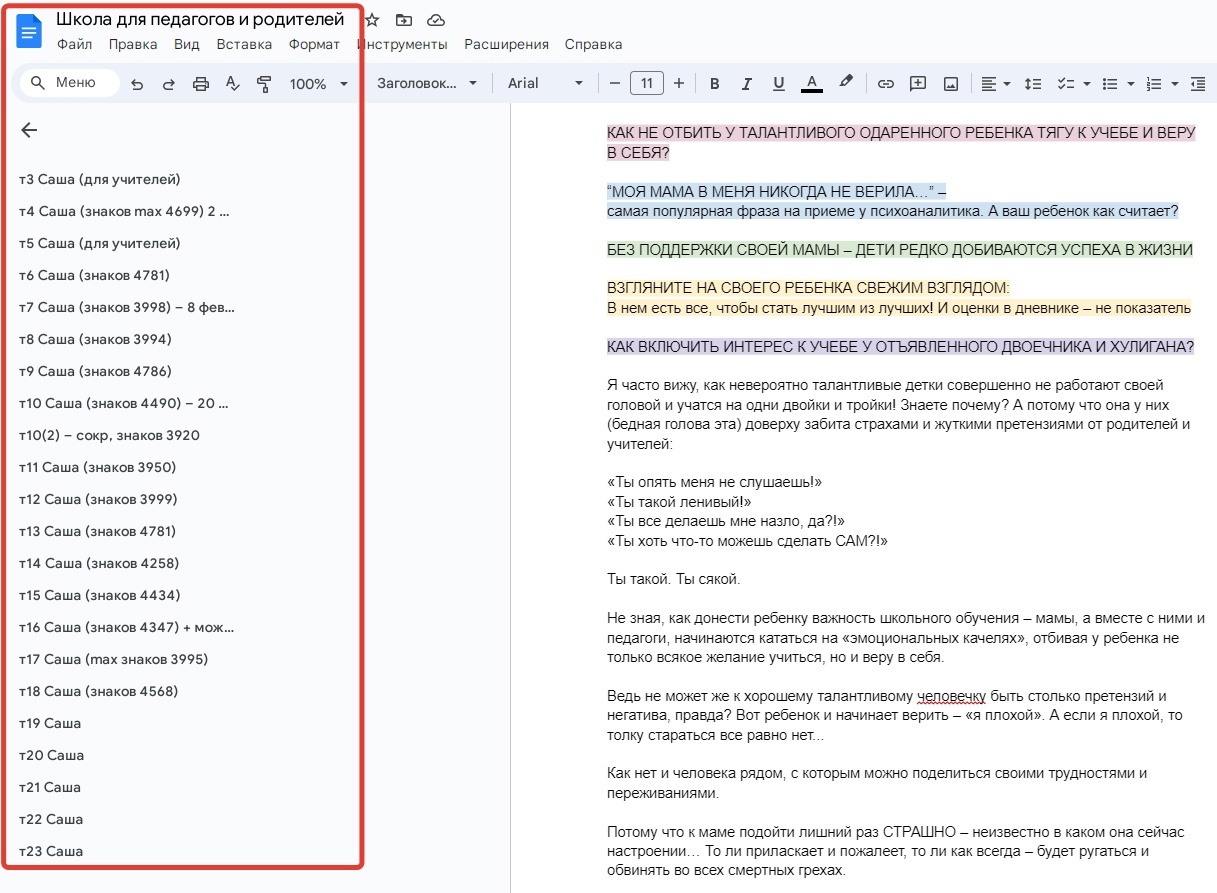
Task: Open the text alignment dropdown
Action: pyautogui.click(x=995, y=84)
